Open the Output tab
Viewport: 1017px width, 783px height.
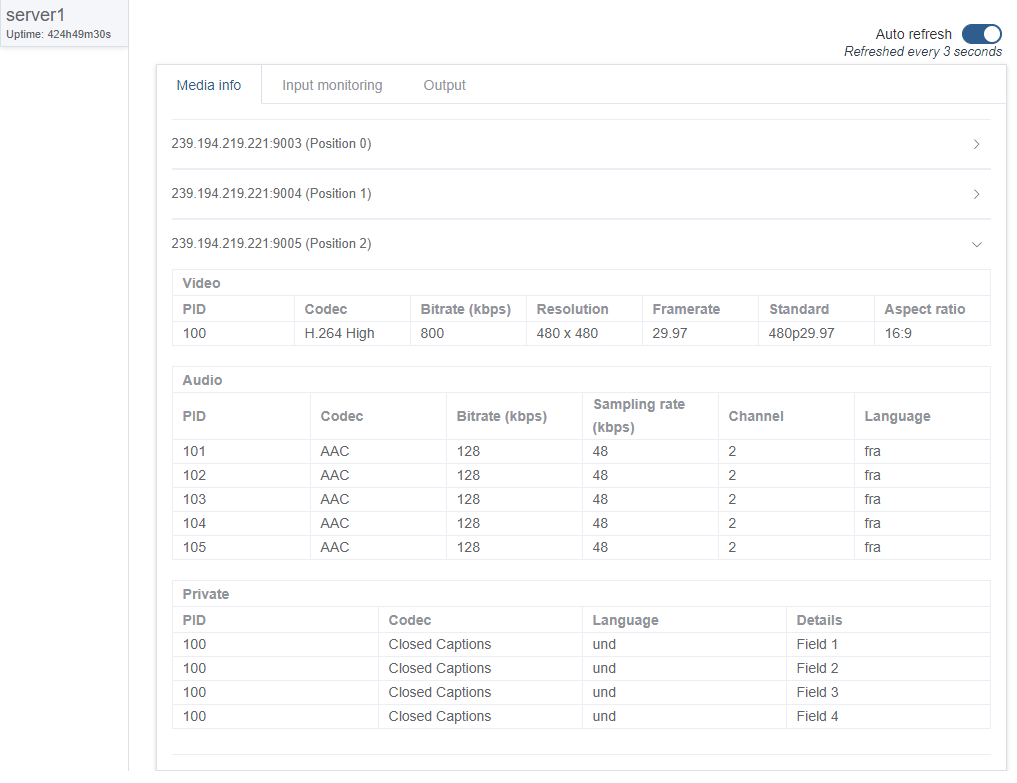[444, 85]
